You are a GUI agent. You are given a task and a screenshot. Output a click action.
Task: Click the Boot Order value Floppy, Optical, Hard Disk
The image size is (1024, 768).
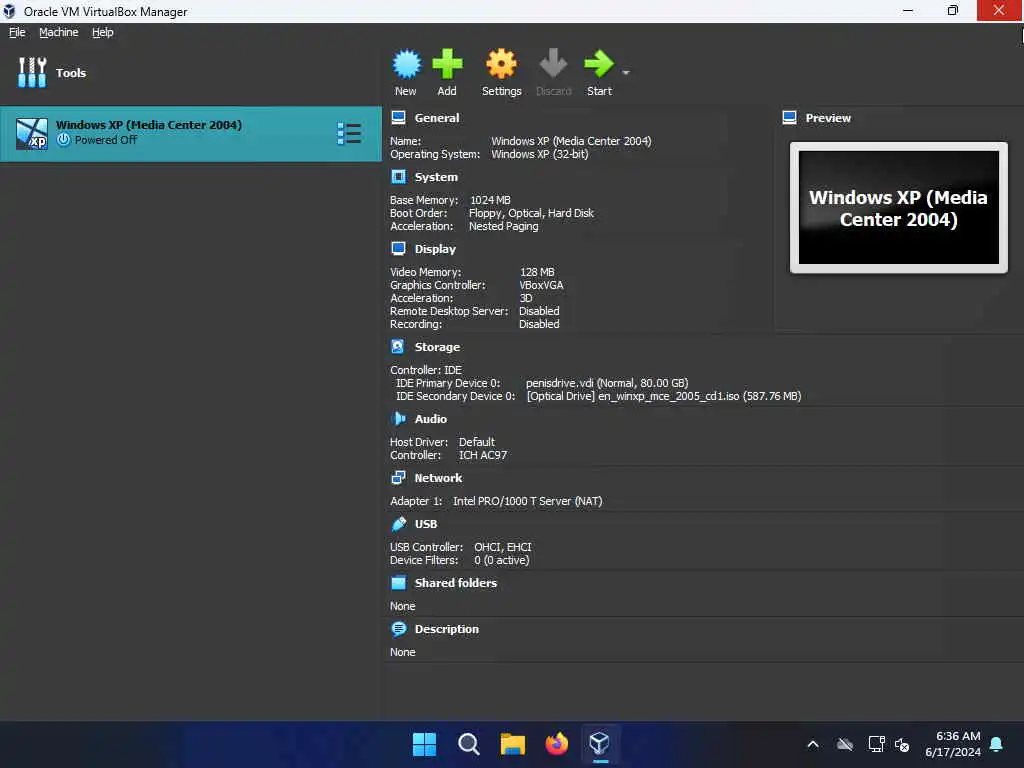(x=532, y=213)
